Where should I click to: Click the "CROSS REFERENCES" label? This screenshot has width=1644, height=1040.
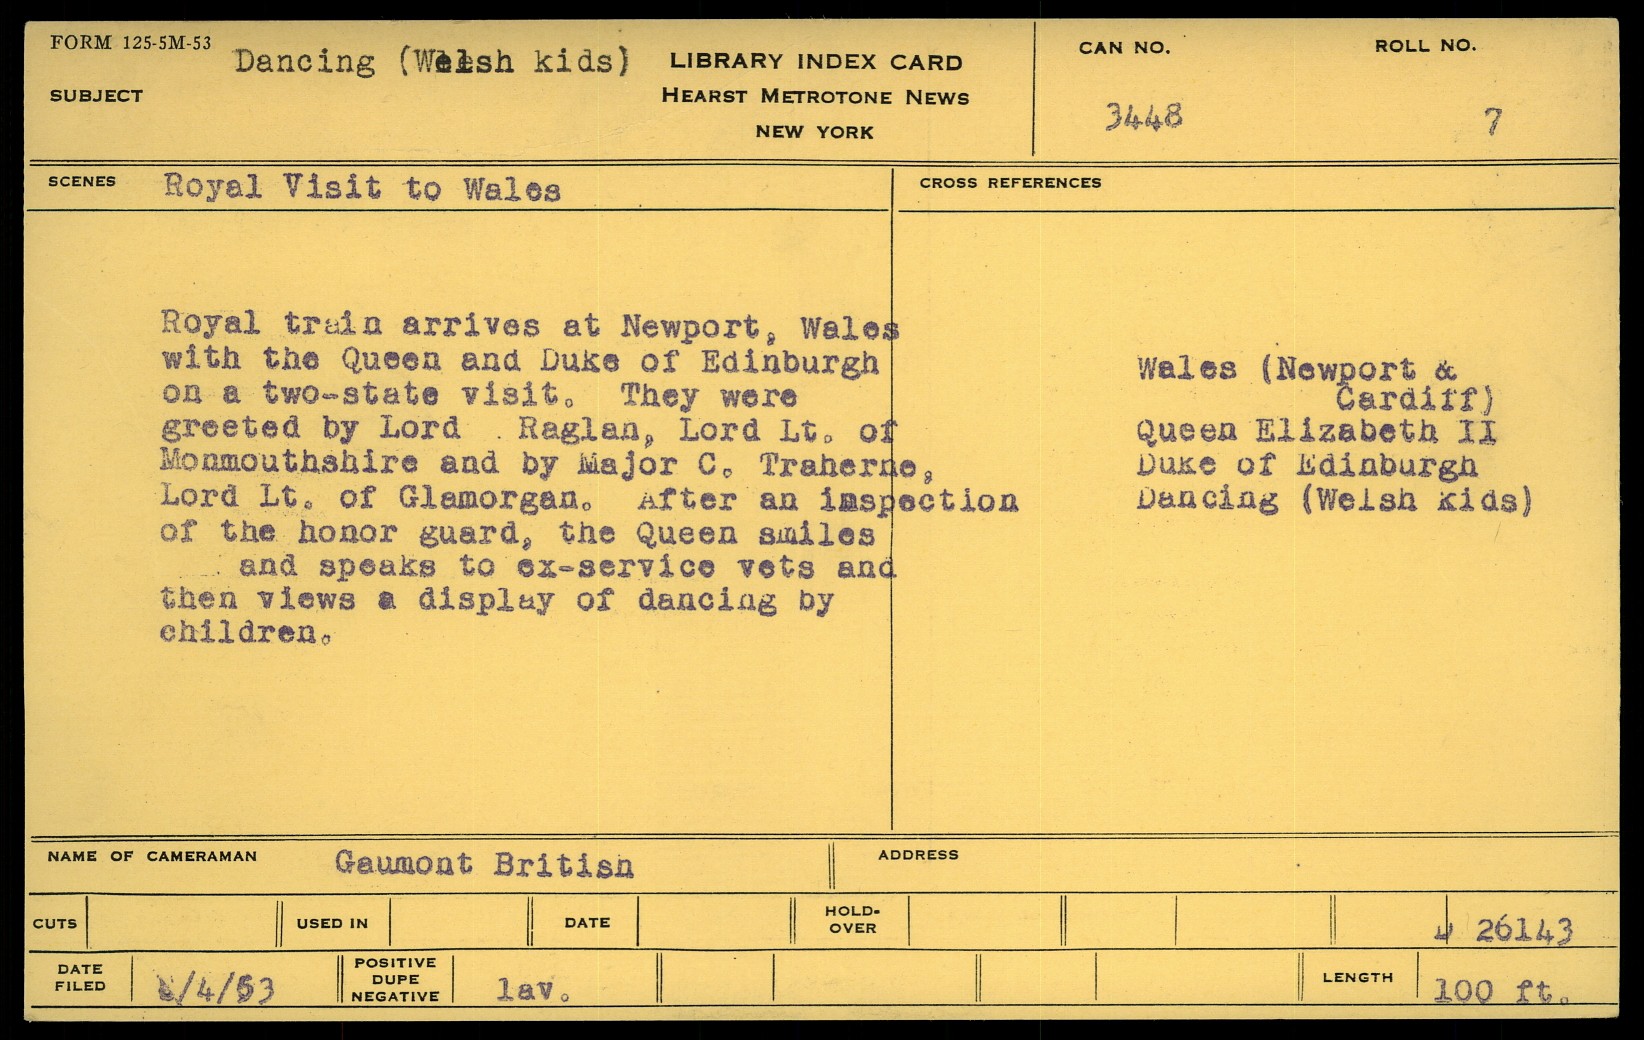pos(1010,183)
